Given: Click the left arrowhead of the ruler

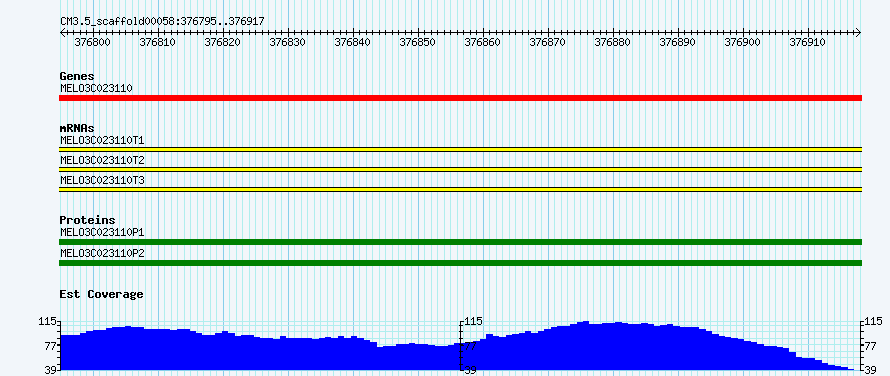Looking at the screenshot, I should click(62, 32).
